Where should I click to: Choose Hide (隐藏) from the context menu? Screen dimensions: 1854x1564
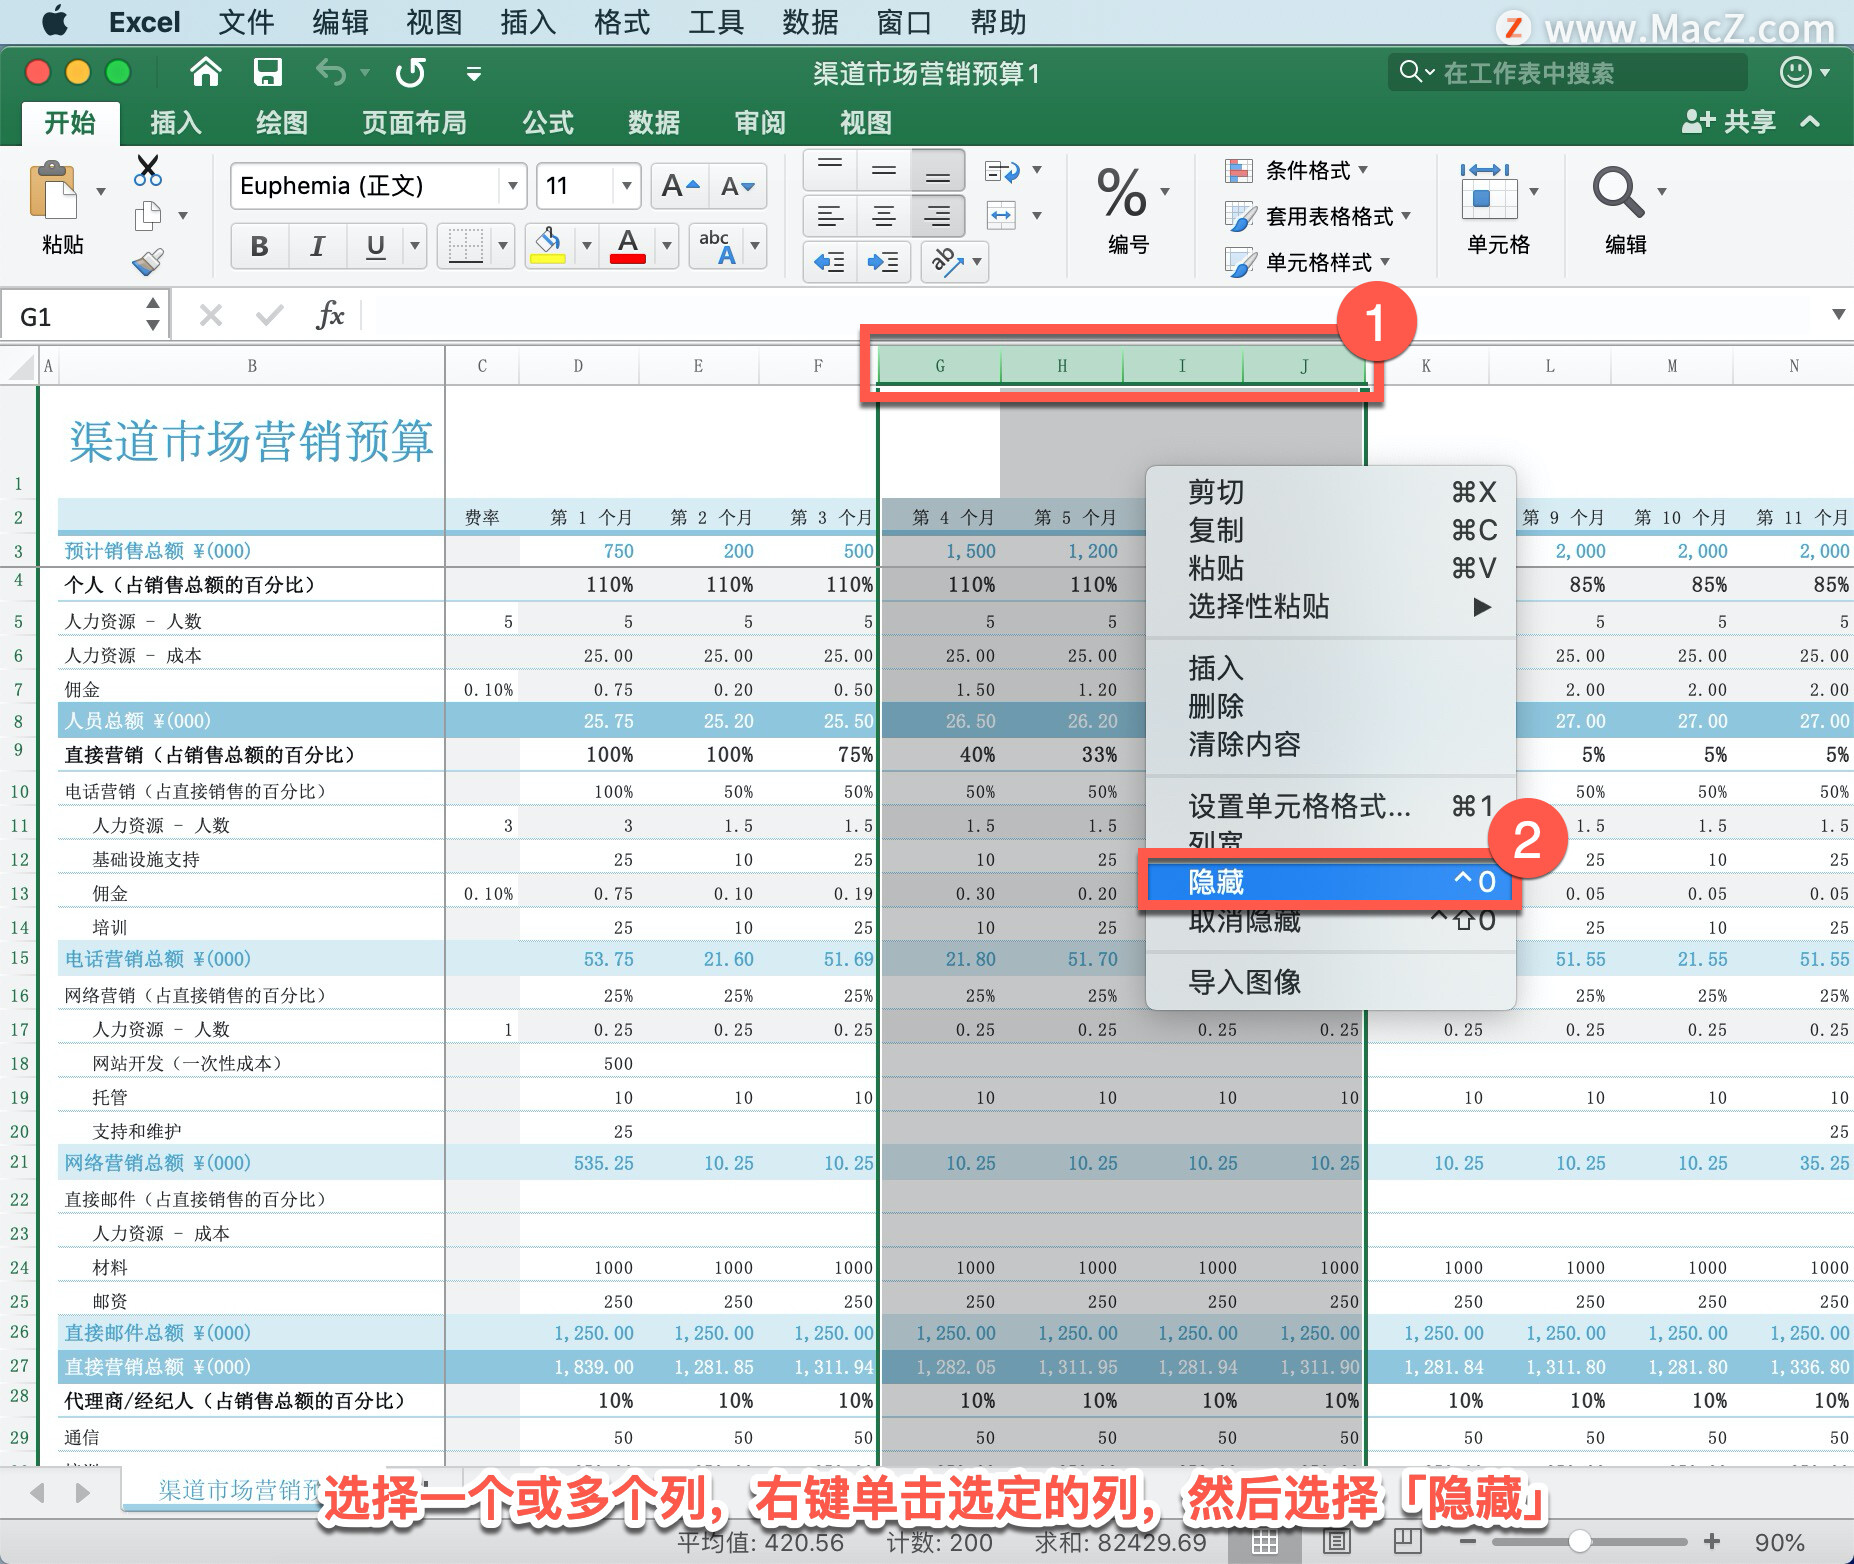pos(1330,882)
